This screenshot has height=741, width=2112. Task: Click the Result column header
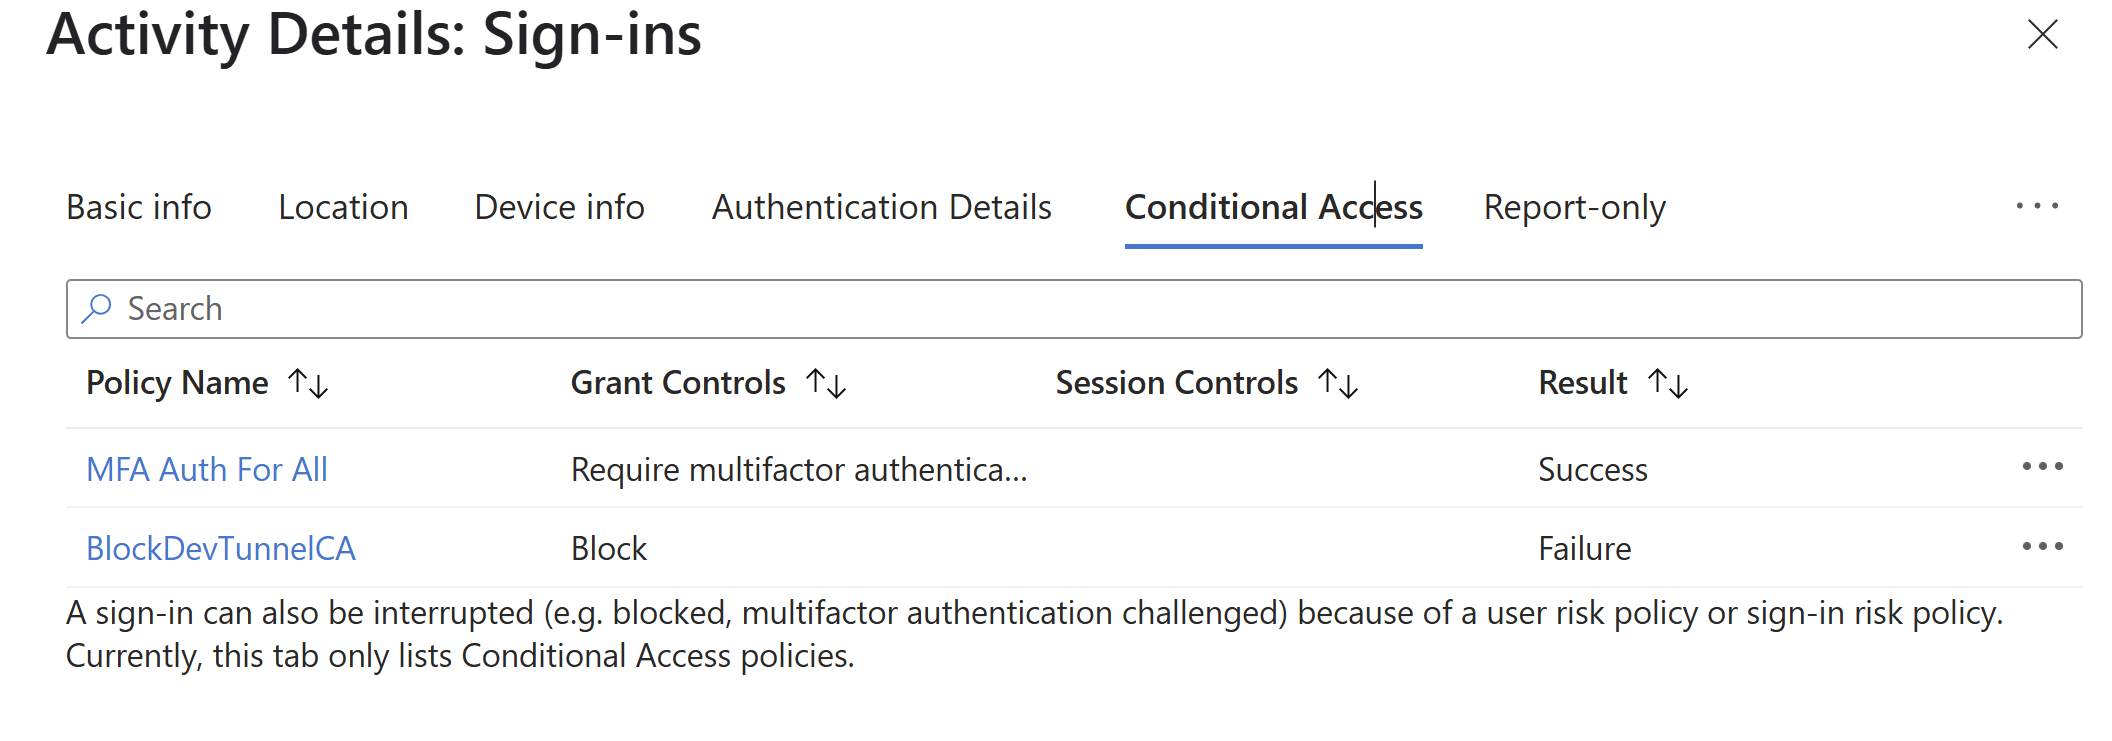[x=1582, y=384]
